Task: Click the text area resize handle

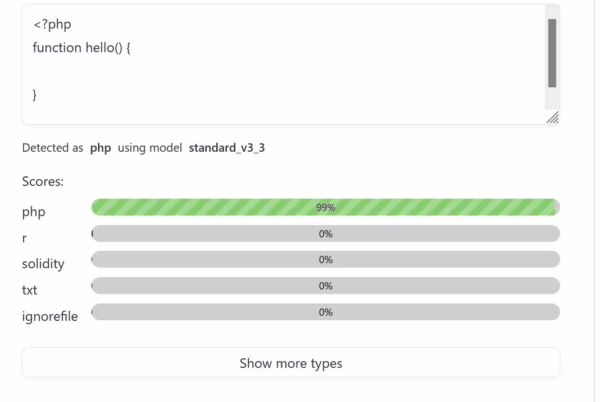Action: click(553, 118)
